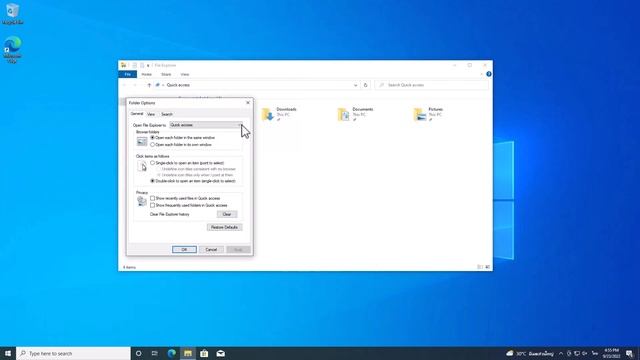
Task: Click the taskbar clock and date
Action: (611, 353)
